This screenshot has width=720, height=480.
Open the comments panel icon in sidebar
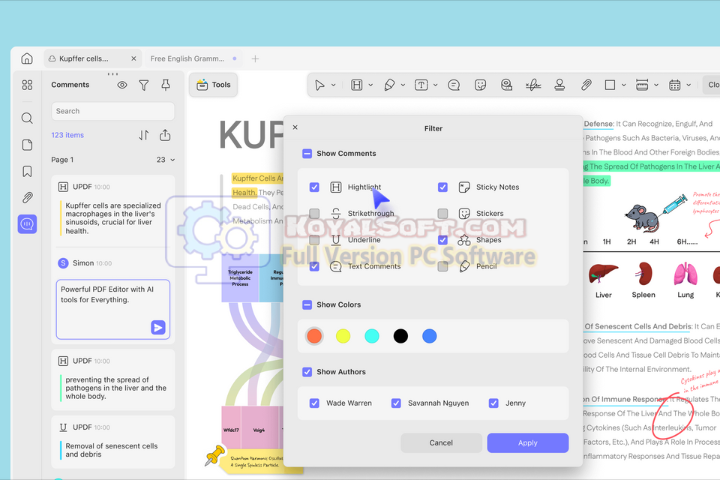(27, 224)
